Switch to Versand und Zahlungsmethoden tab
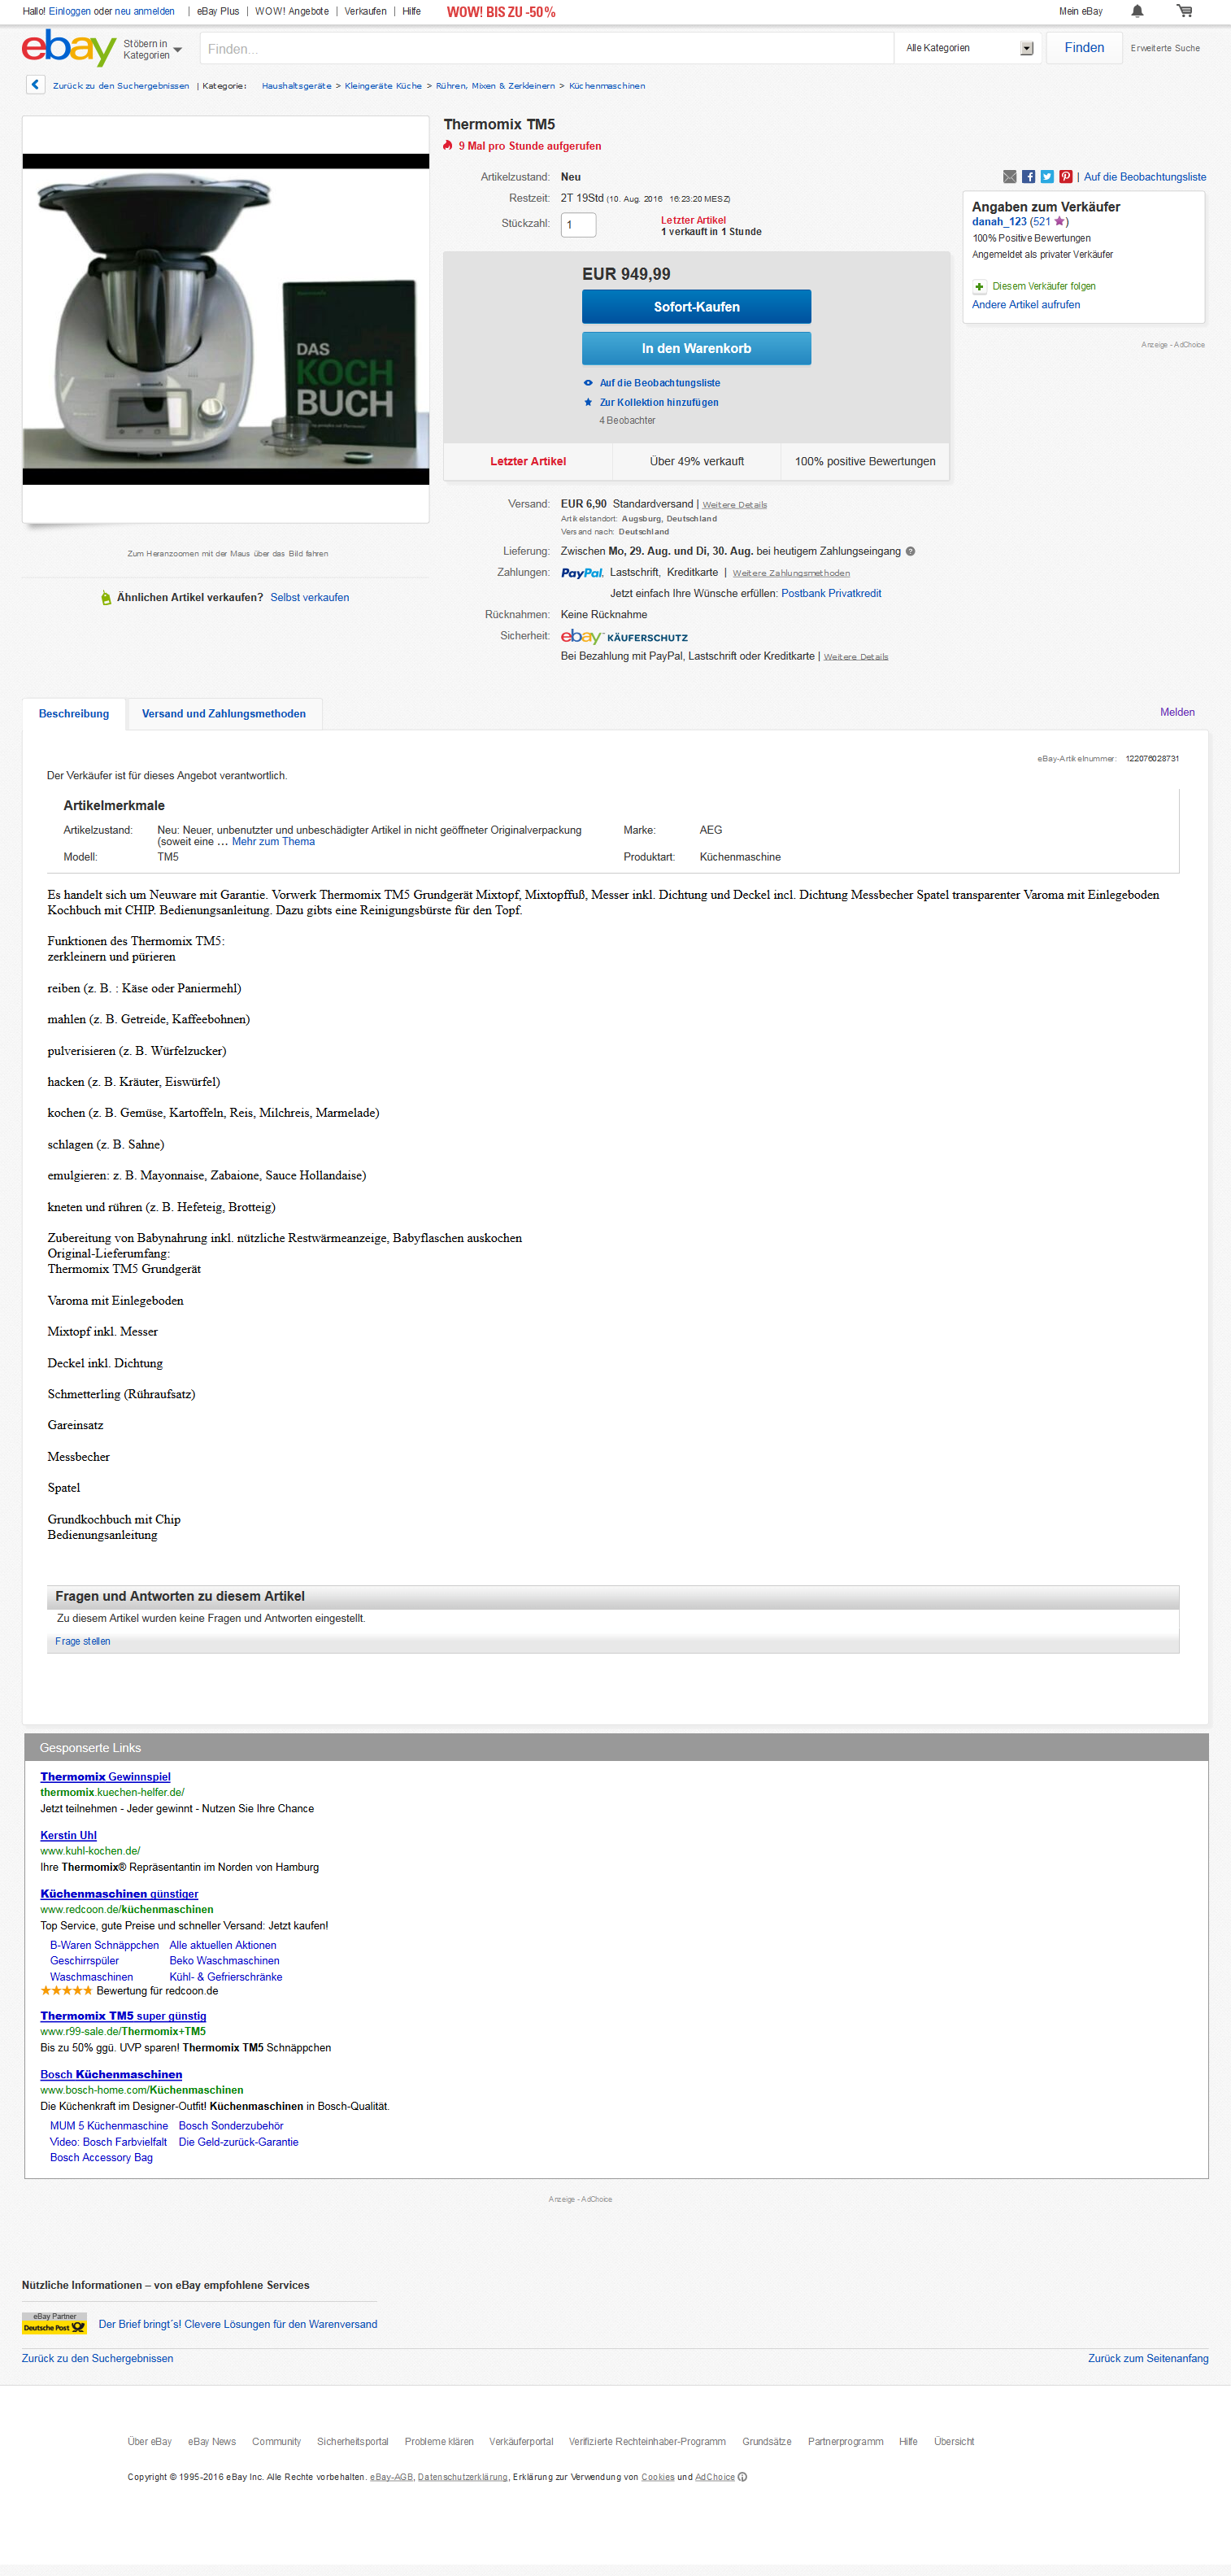 224,713
